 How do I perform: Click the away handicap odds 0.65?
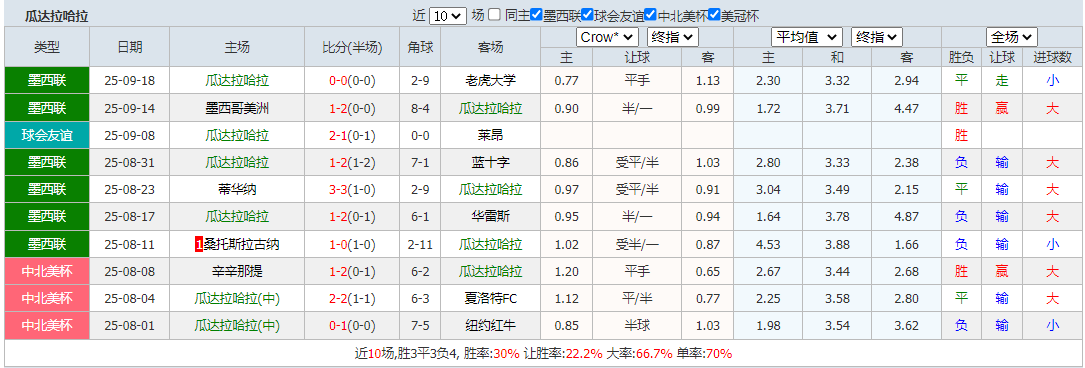(708, 271)
